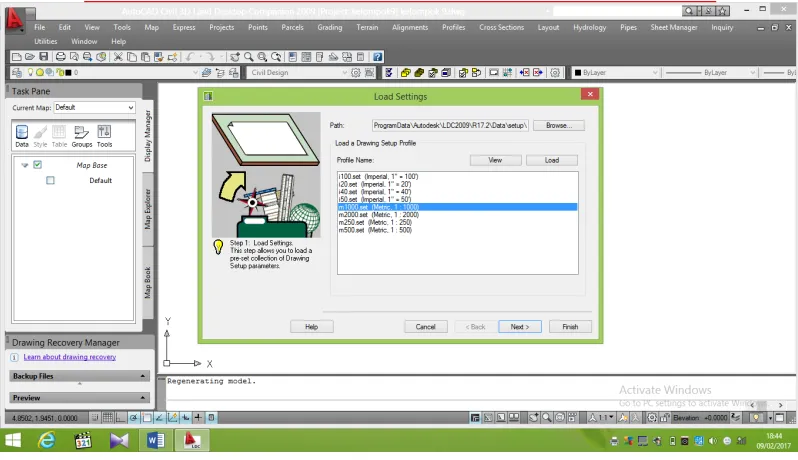This screenshot has height=460, width=798.
Task: Click Internet Explorer in the taskbar
Action: (x=47, y=440)
